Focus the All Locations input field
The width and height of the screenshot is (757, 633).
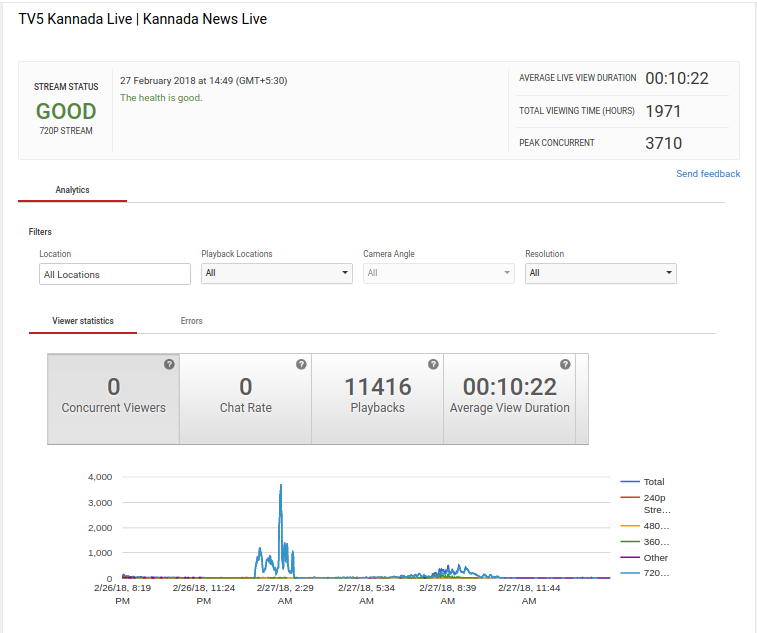click(115, 274)
